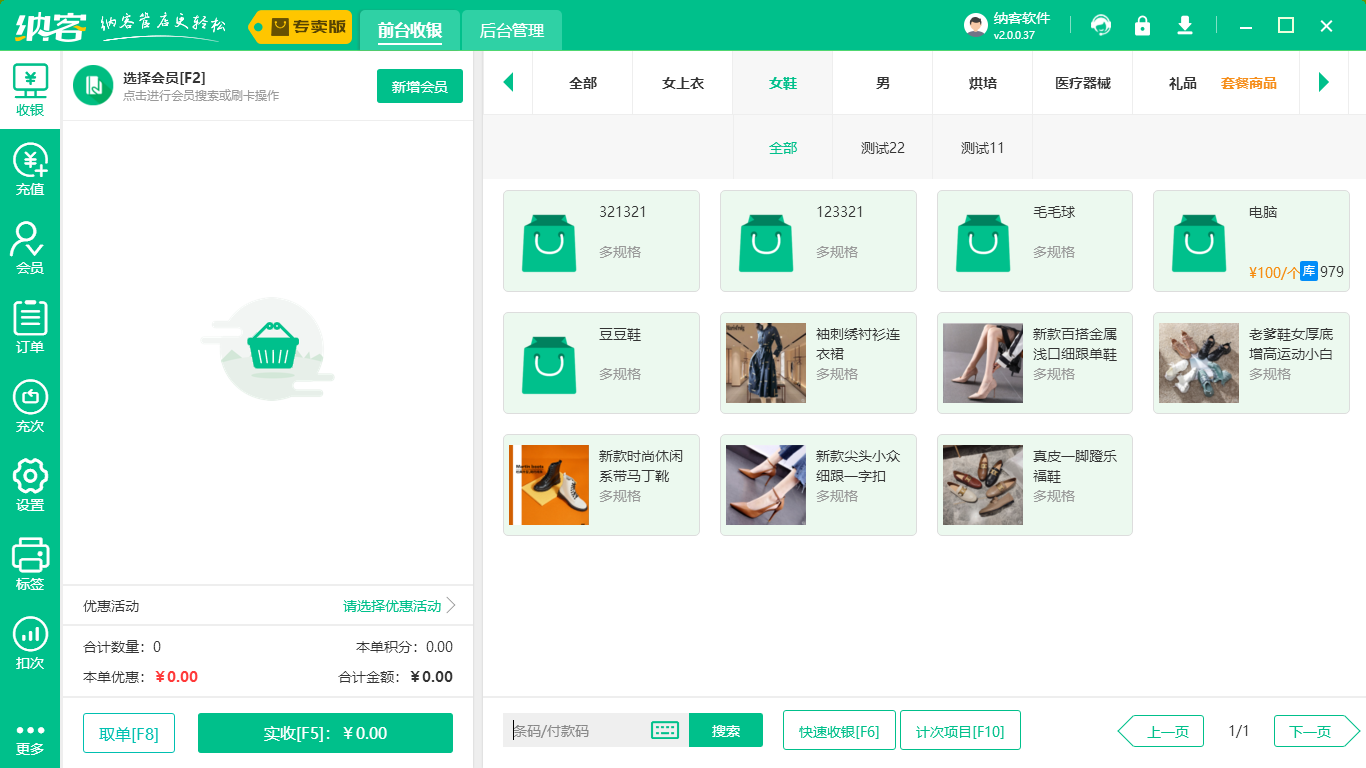Click the 新增会员 add member button
Image resolution: width=1366 pixels, height=768 pixels.
419,86
